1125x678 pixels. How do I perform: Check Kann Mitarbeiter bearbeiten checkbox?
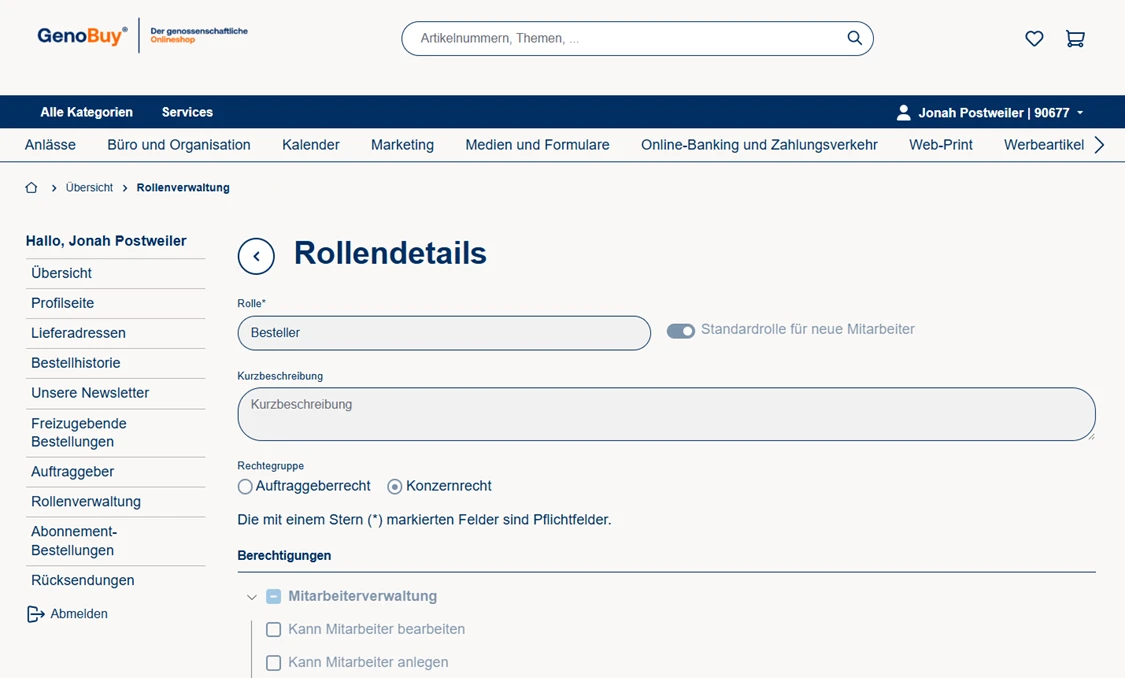coord(273,630)
